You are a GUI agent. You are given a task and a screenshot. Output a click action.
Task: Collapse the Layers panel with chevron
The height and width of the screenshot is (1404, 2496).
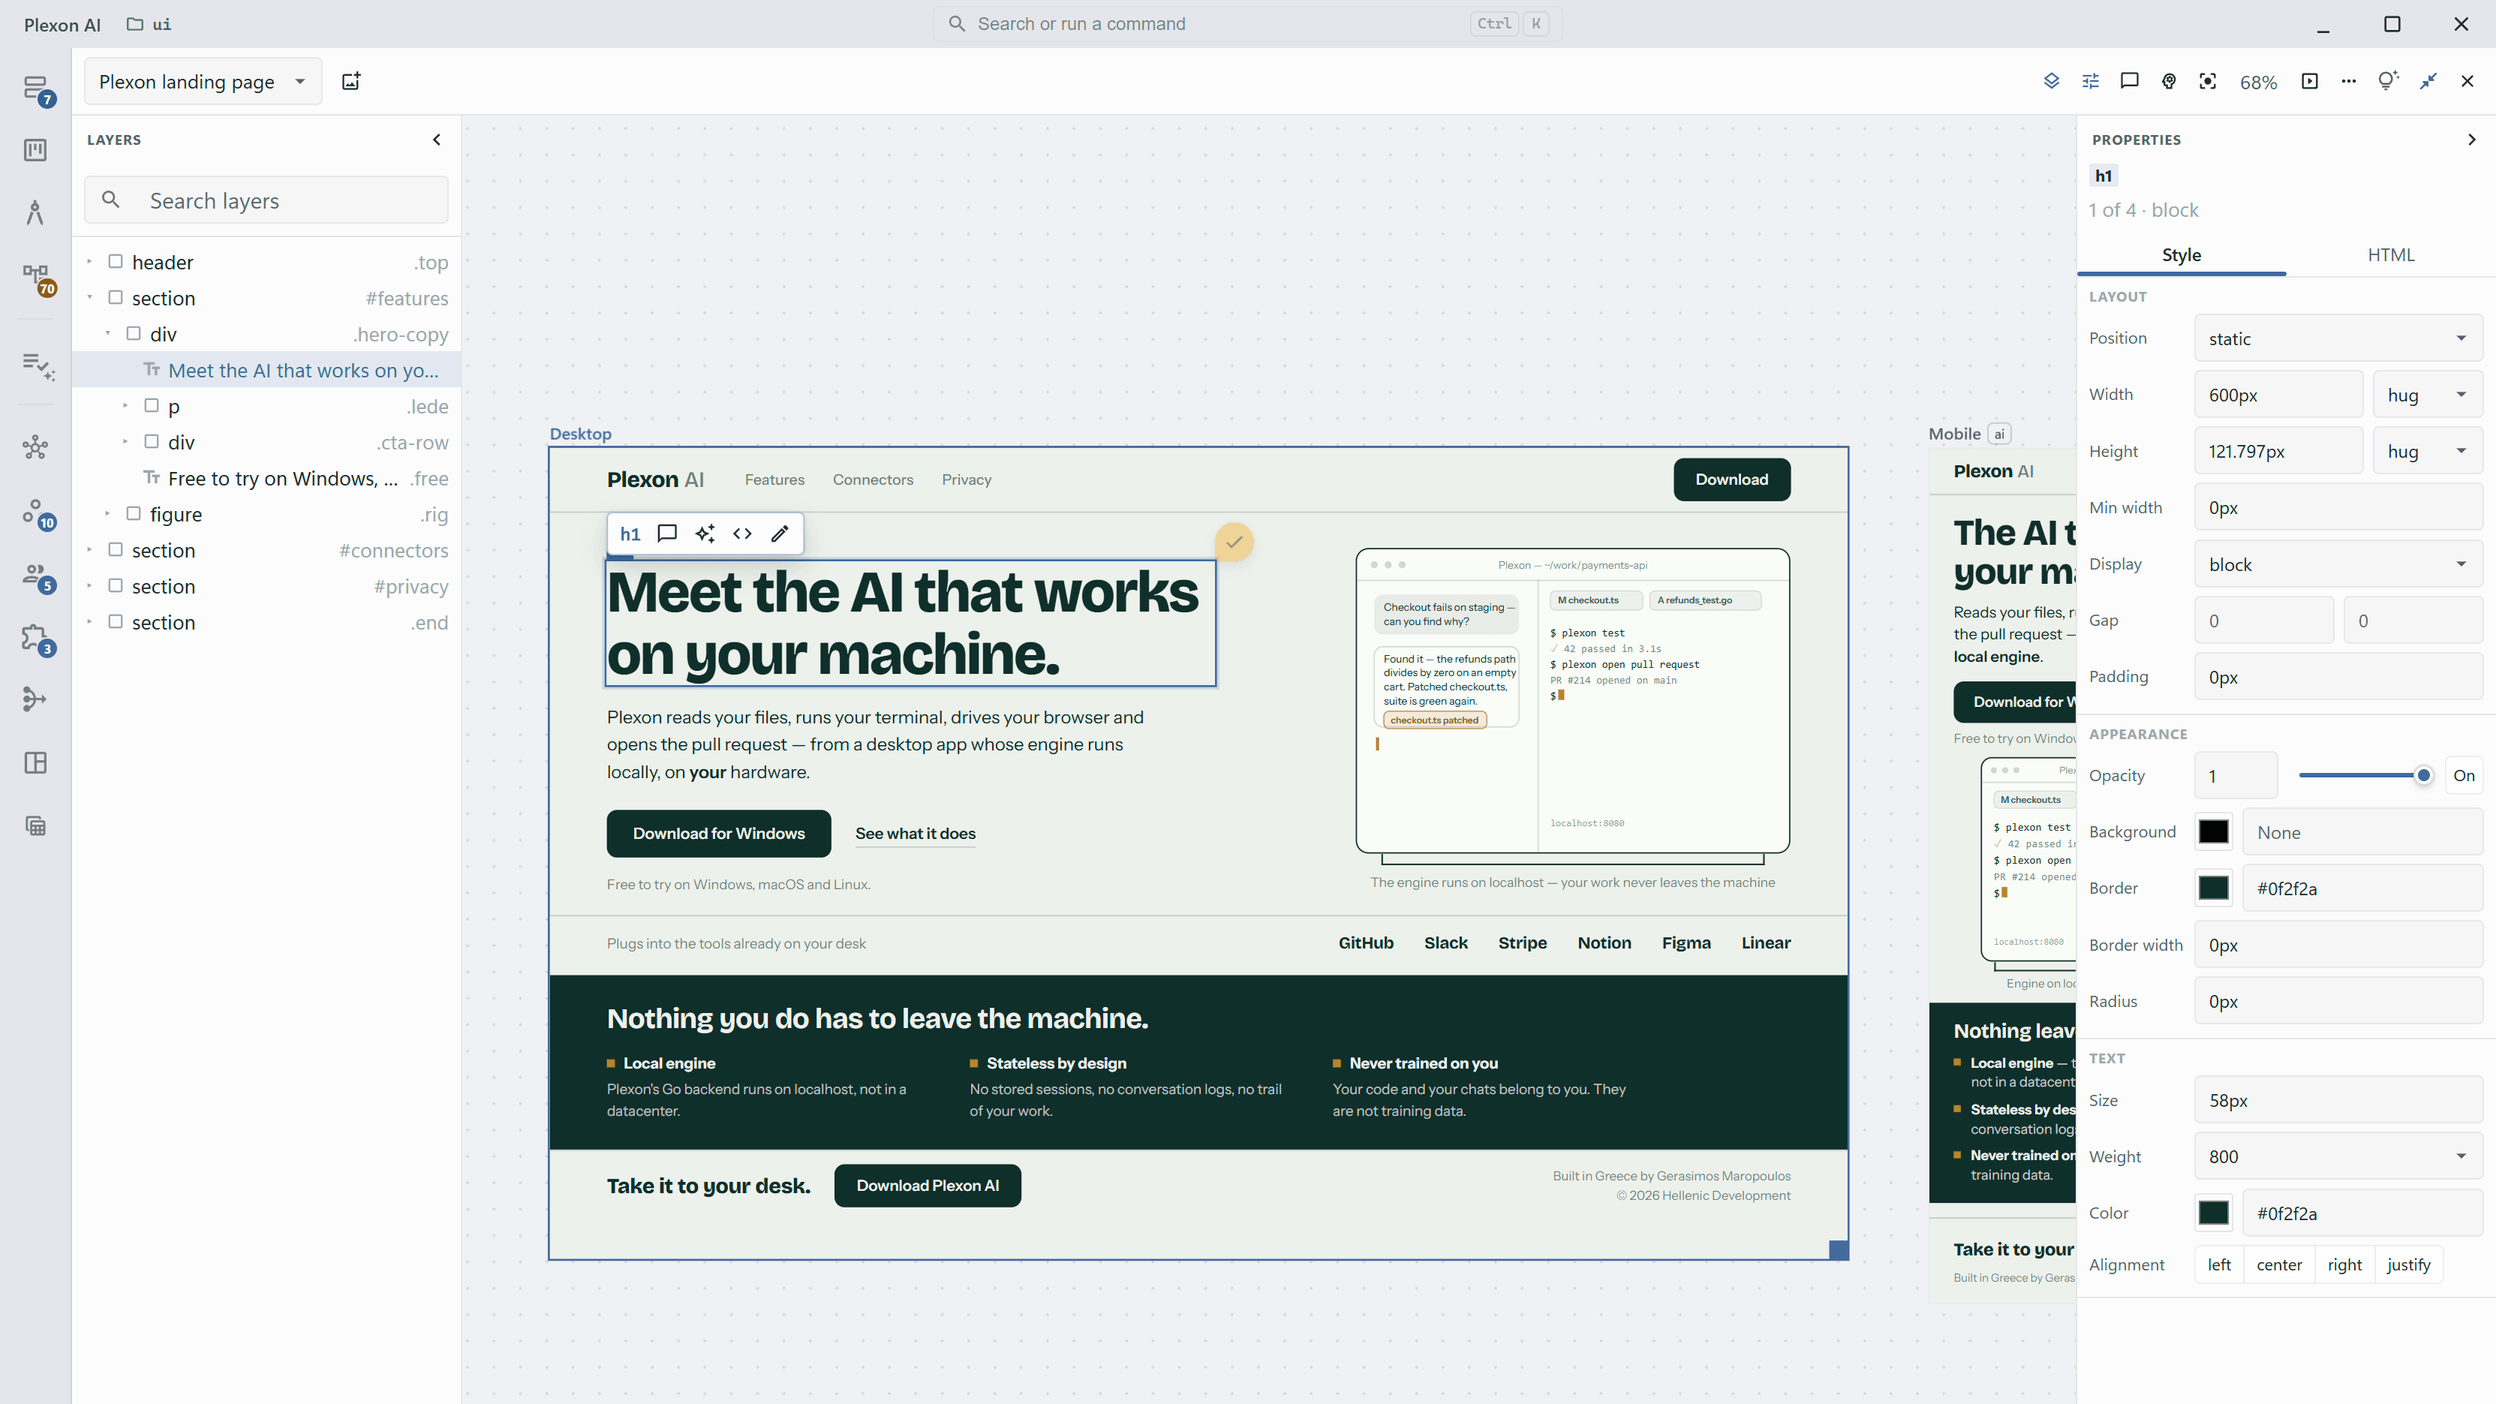coord(436,140)
